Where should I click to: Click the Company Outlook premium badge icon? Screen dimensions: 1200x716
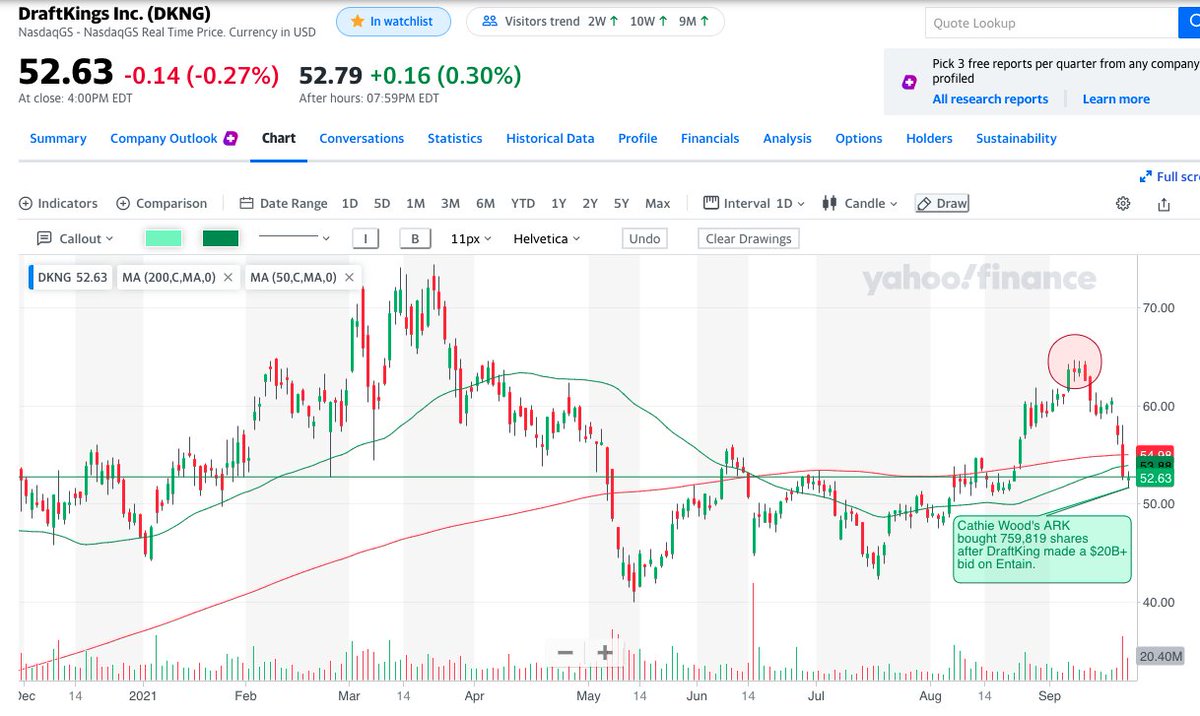point(230,138)
